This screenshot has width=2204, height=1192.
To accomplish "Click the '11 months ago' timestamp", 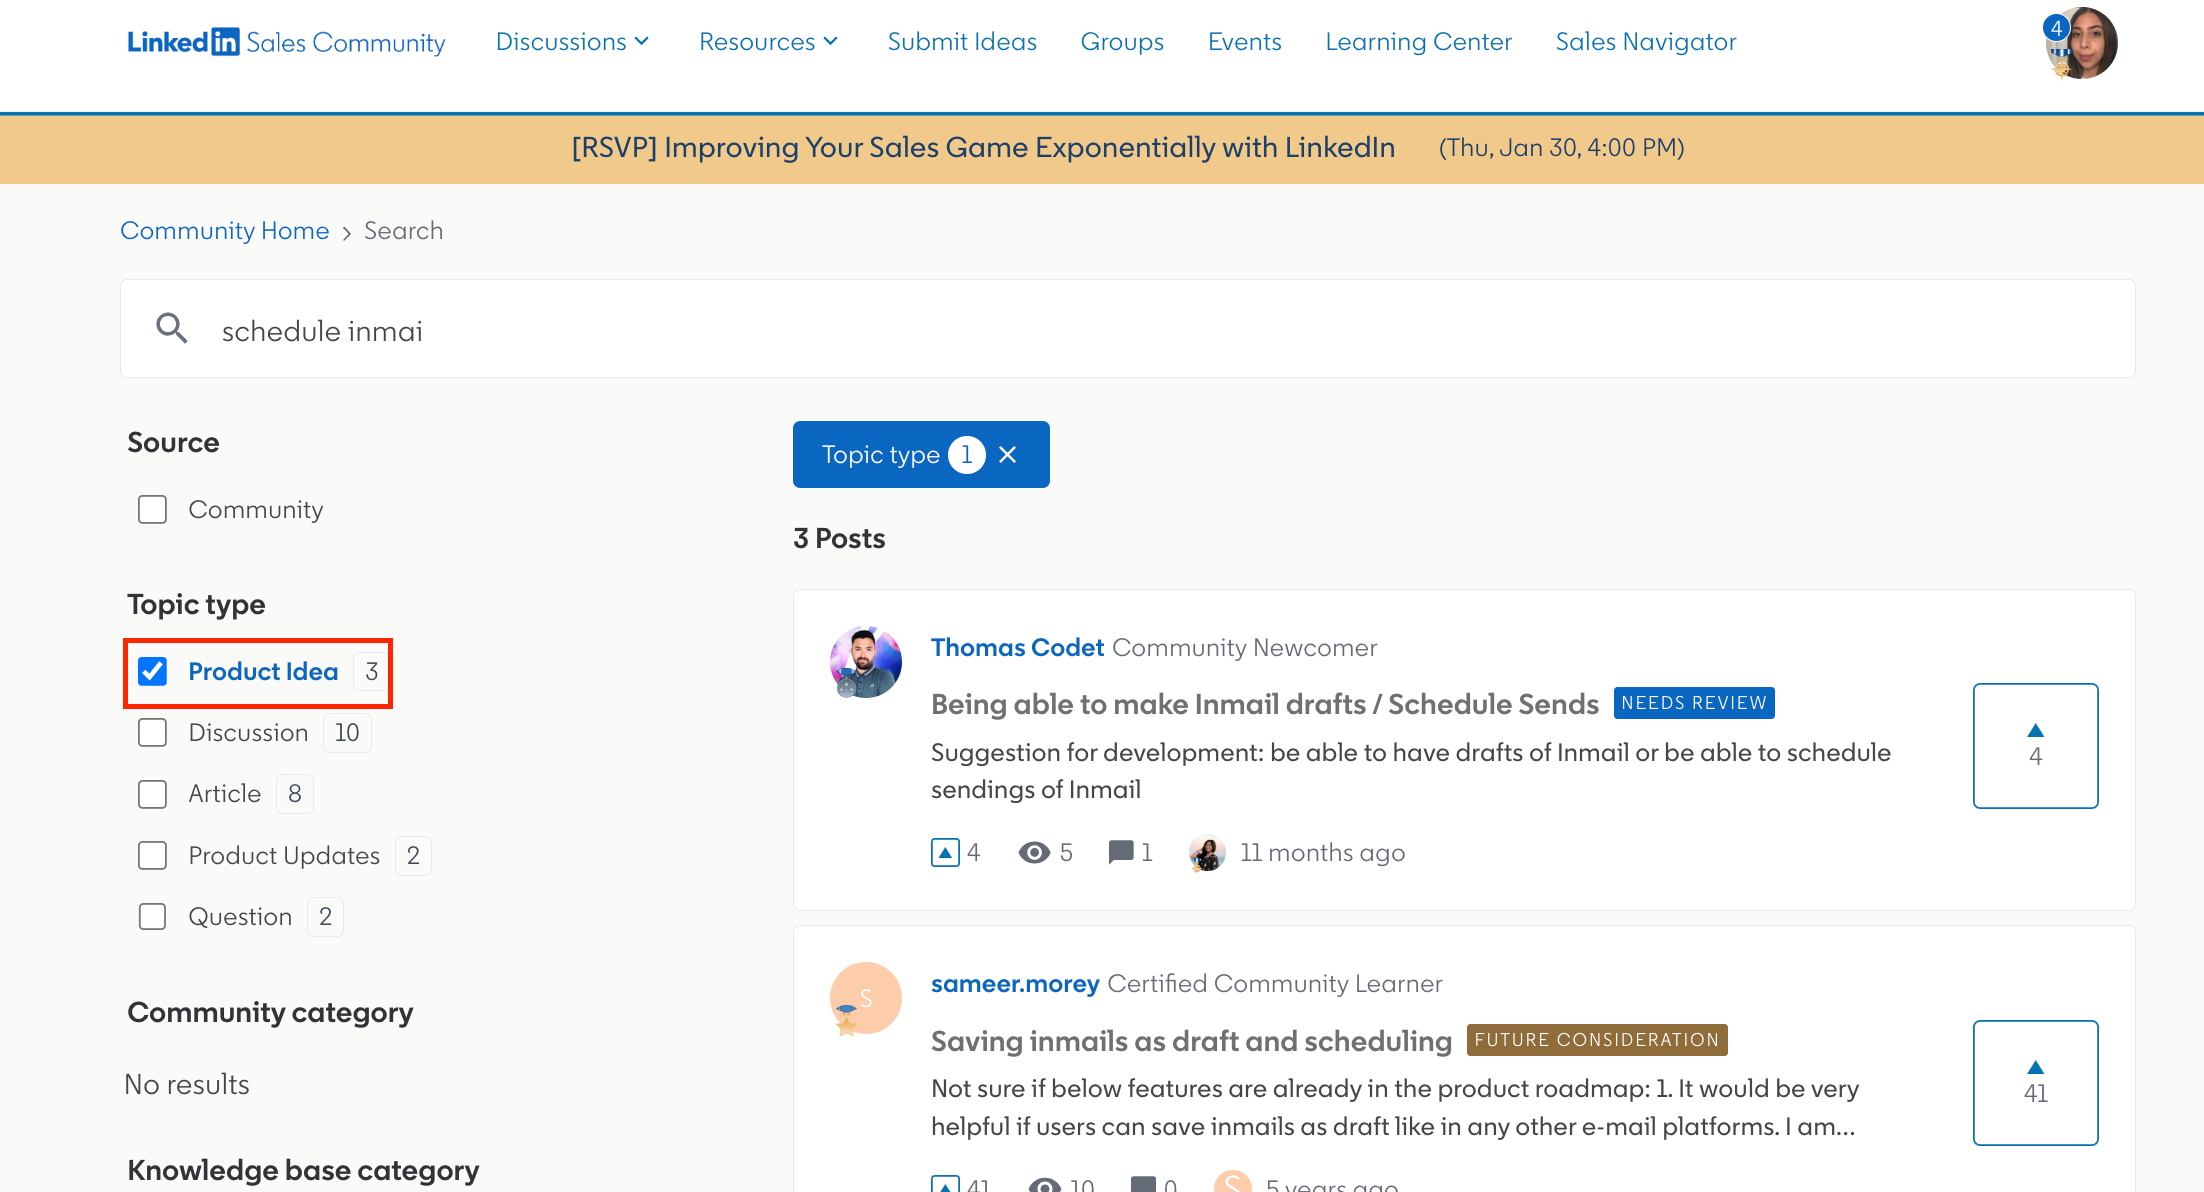I will 1322,853.
